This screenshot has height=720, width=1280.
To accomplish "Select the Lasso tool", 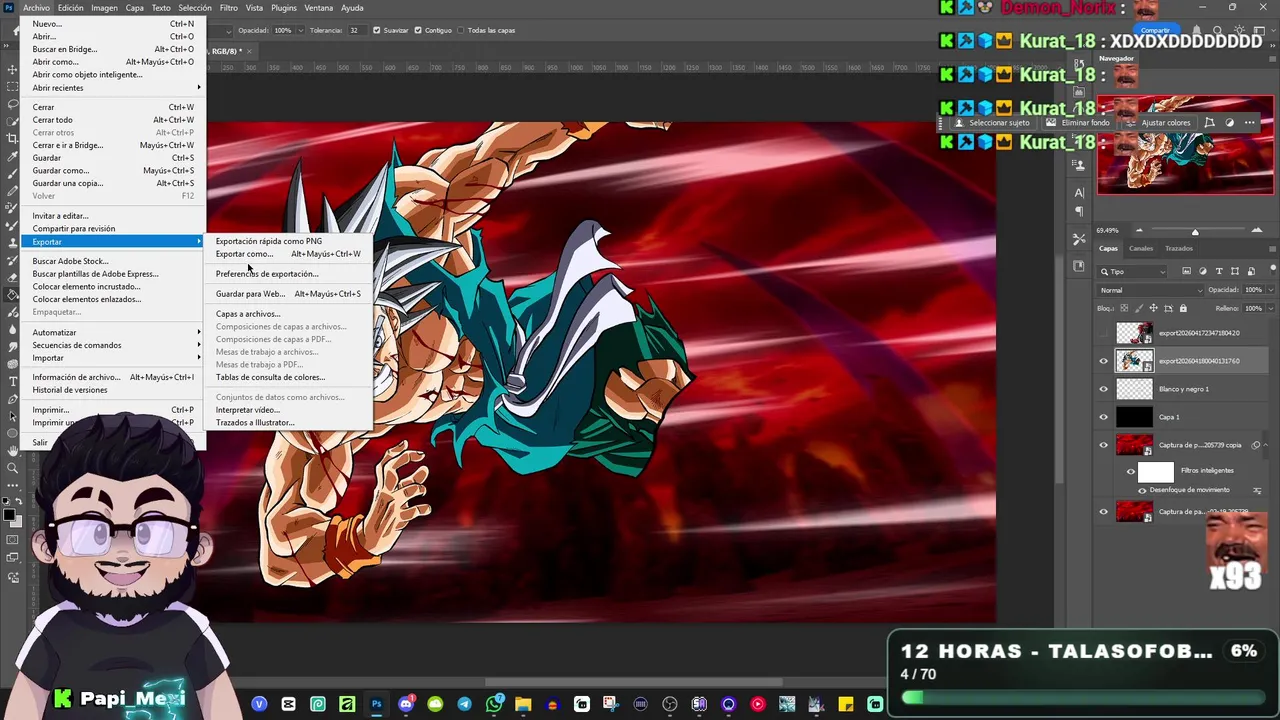I will pyautogui.click(x=12, y=104).
